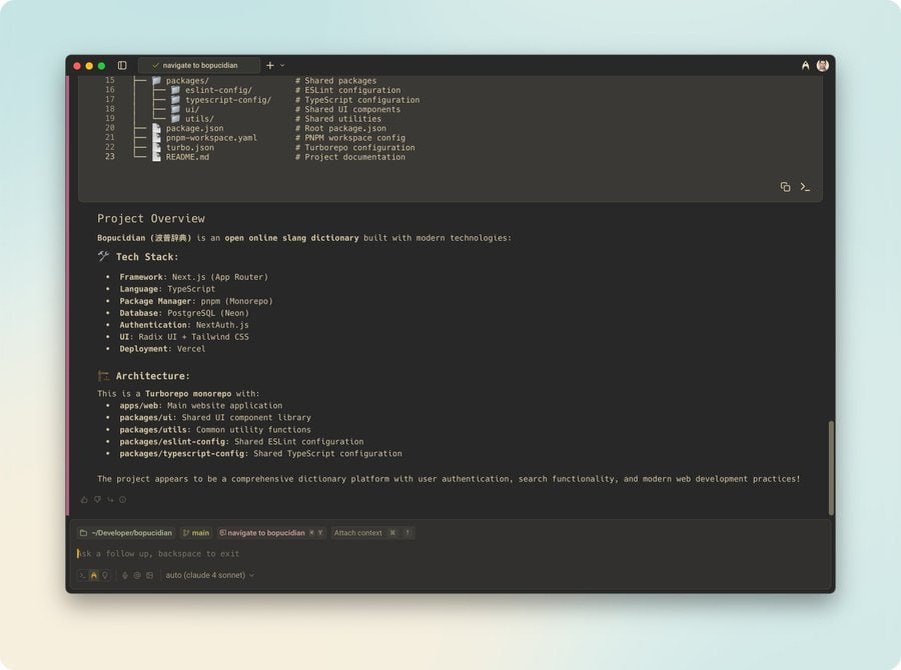Click the 'apps/web: Main website application' line
This screenshot has width=901, height=670.
[201, 406]
